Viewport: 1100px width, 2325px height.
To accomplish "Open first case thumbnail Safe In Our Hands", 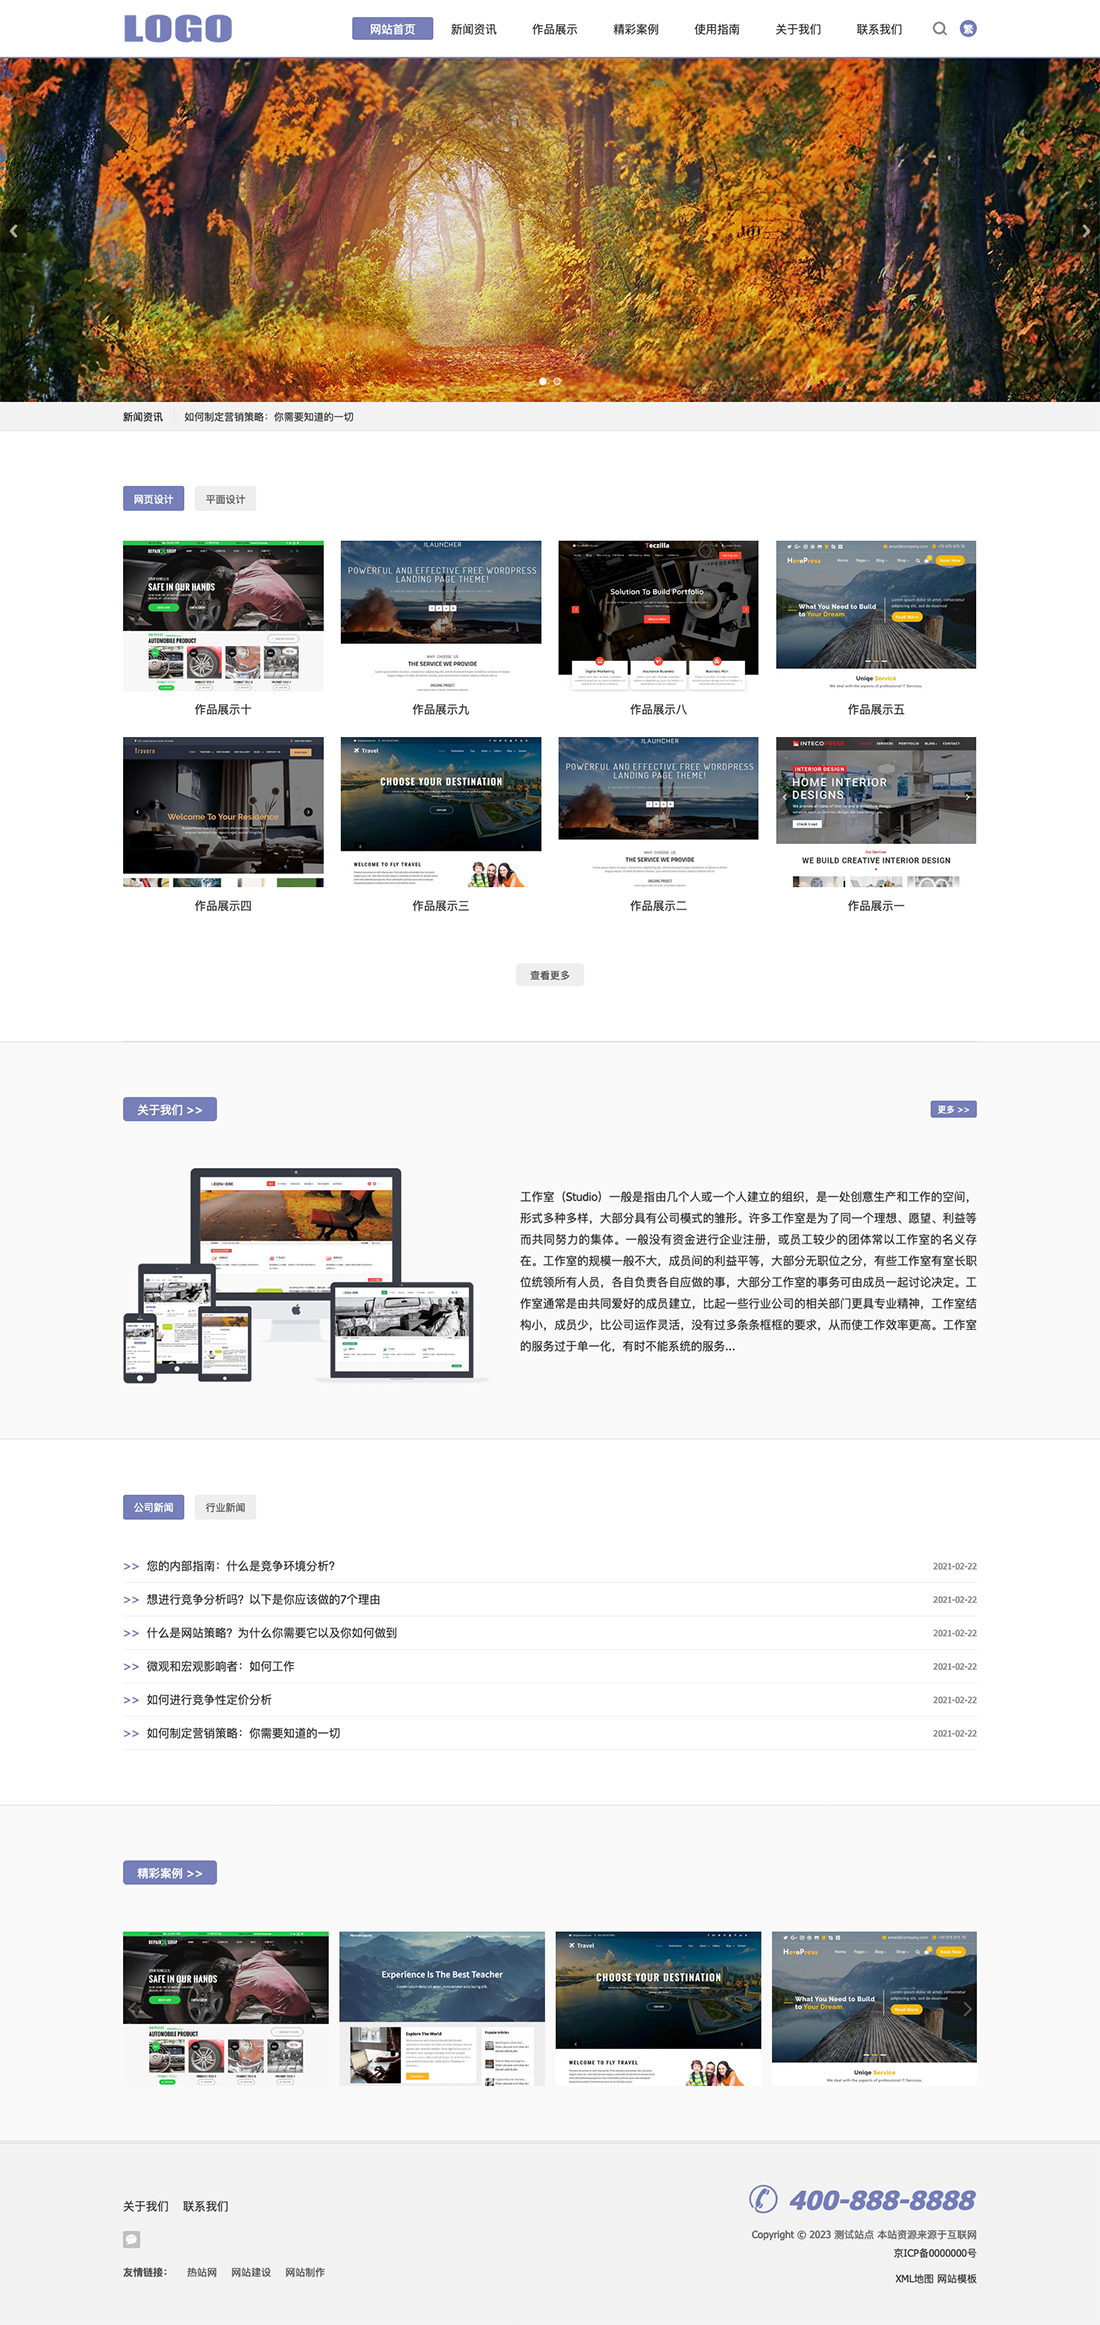I will click(226, 2008).
